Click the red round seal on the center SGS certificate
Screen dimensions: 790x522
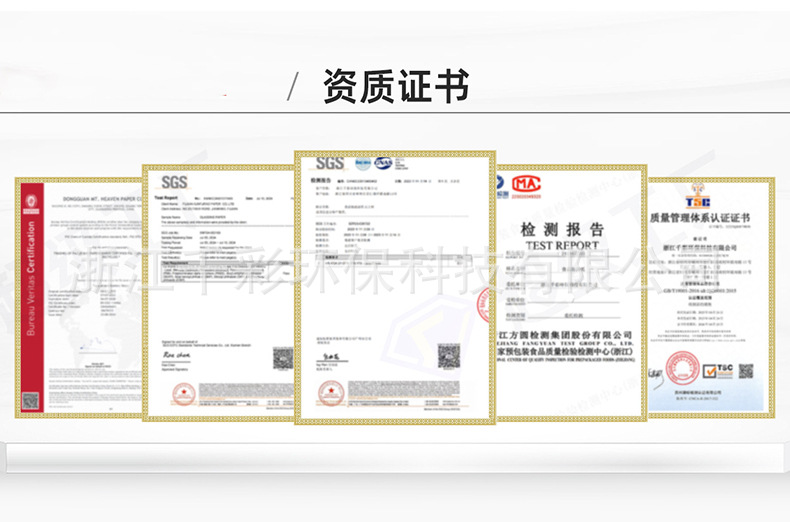pyautogui.click(x=331, y=393)
